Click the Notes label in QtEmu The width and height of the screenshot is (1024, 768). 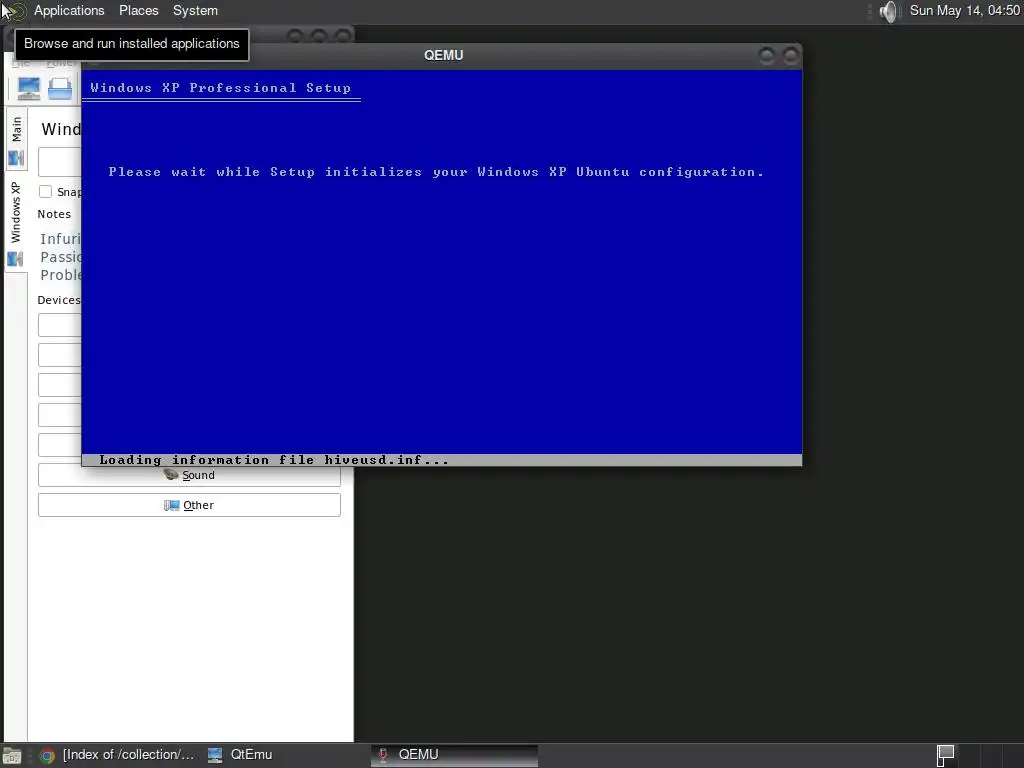tap(54, 214)
